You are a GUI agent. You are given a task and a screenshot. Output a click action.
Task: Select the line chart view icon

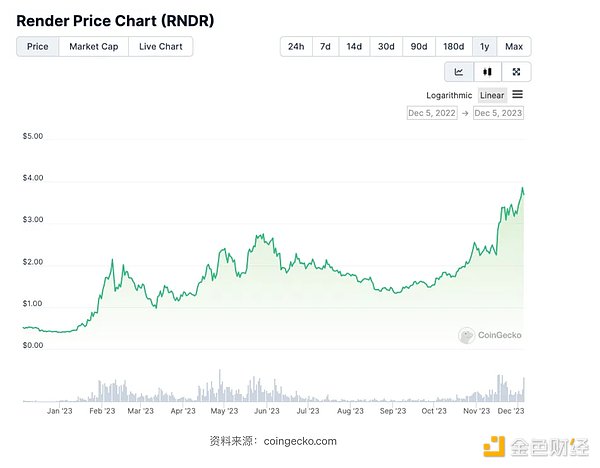tap(459, 72)
